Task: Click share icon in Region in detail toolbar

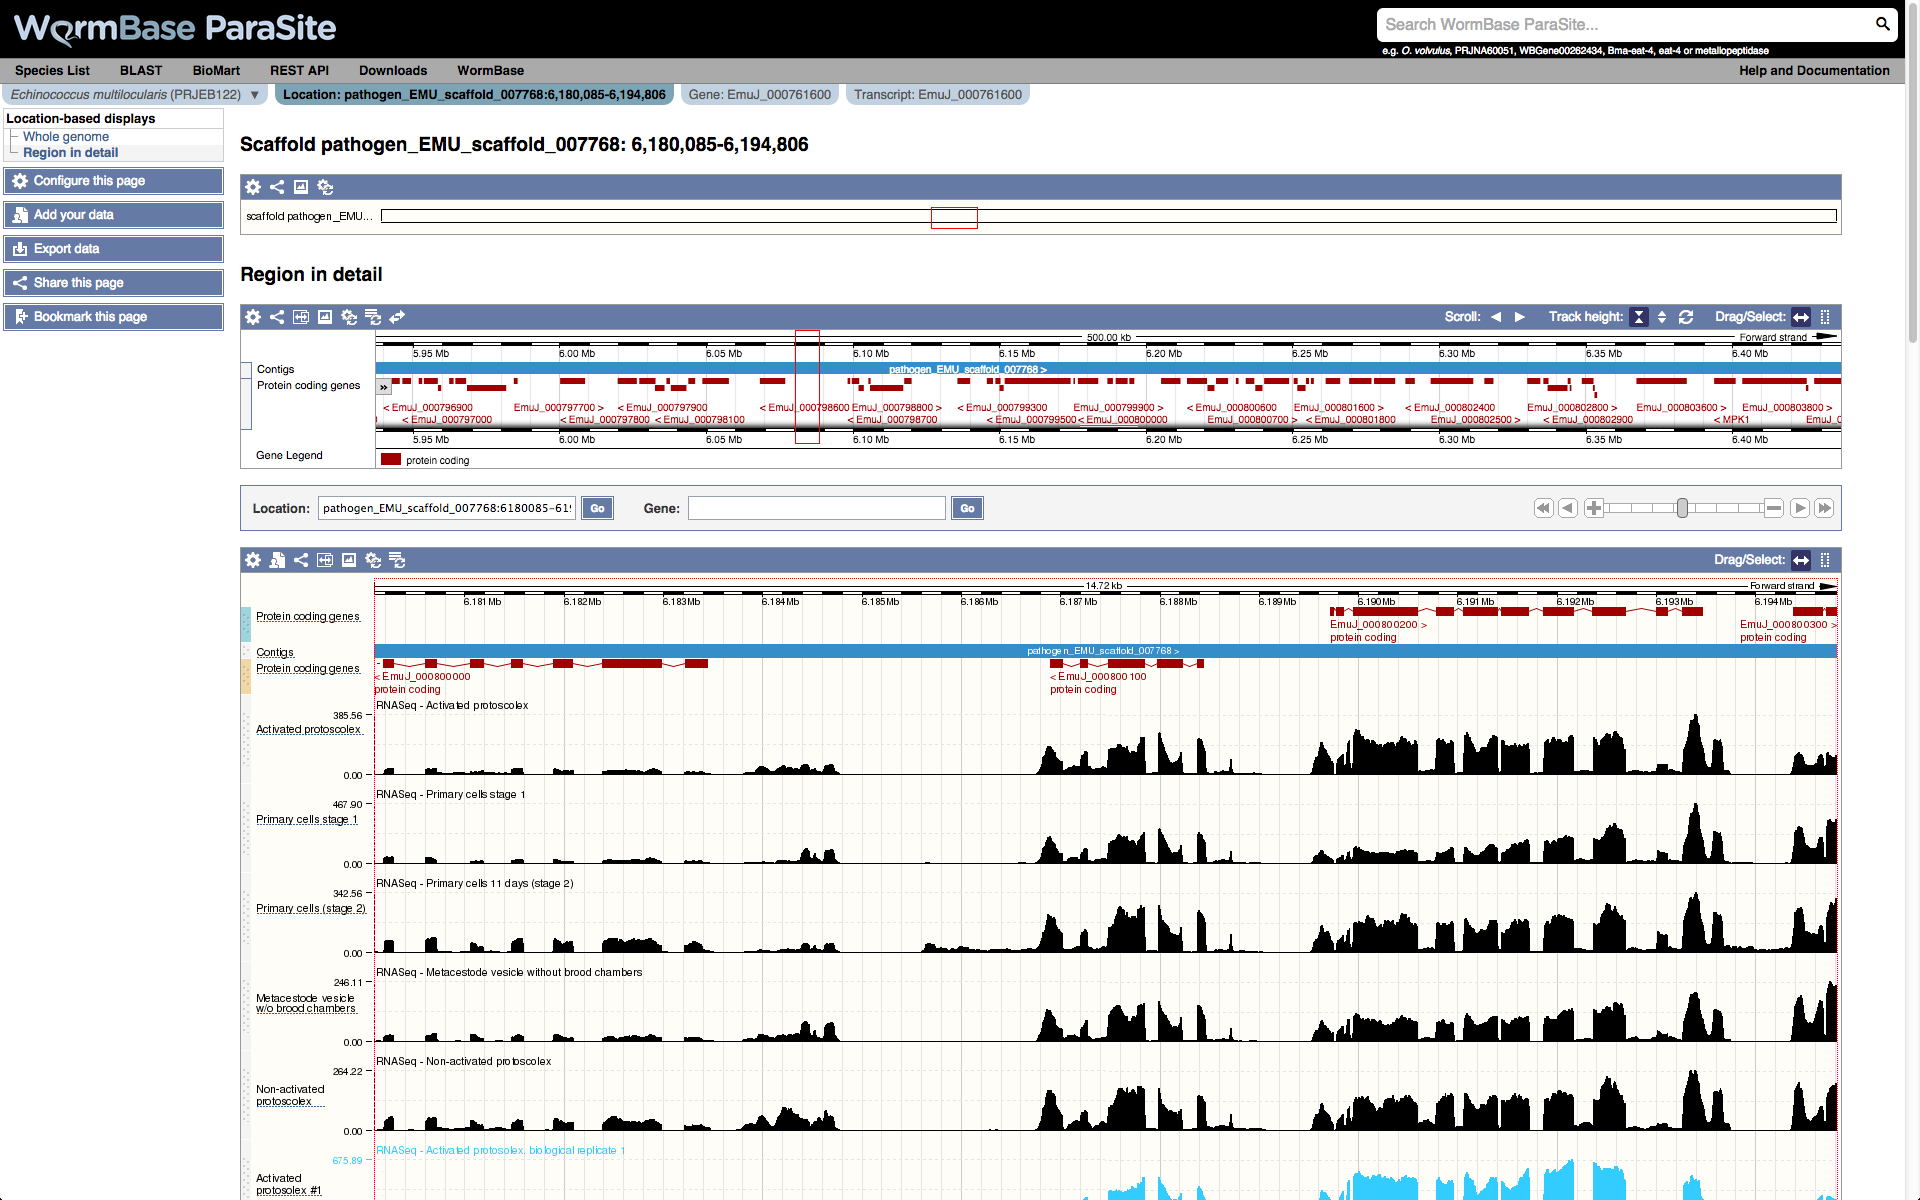Action: [x=277, y=317]
